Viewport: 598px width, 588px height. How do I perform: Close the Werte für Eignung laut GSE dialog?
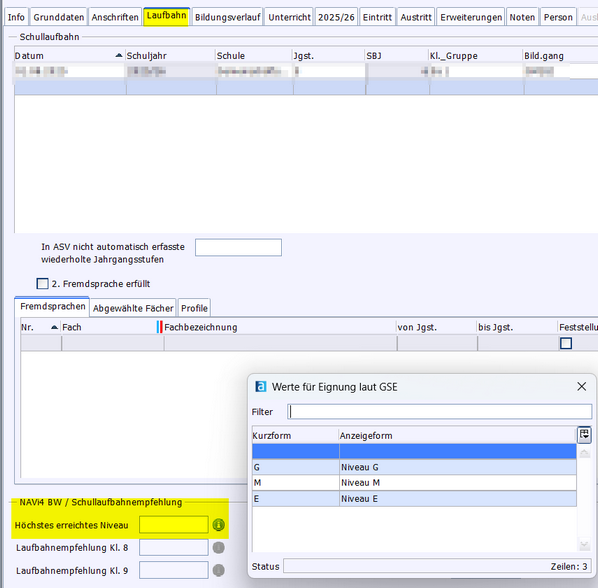tap(582, 387)
